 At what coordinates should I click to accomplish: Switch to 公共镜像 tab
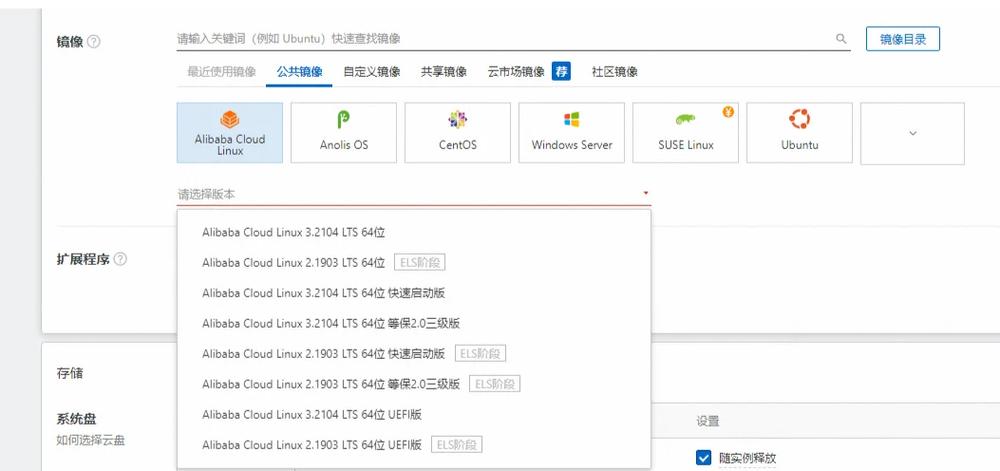coord(300,72)
